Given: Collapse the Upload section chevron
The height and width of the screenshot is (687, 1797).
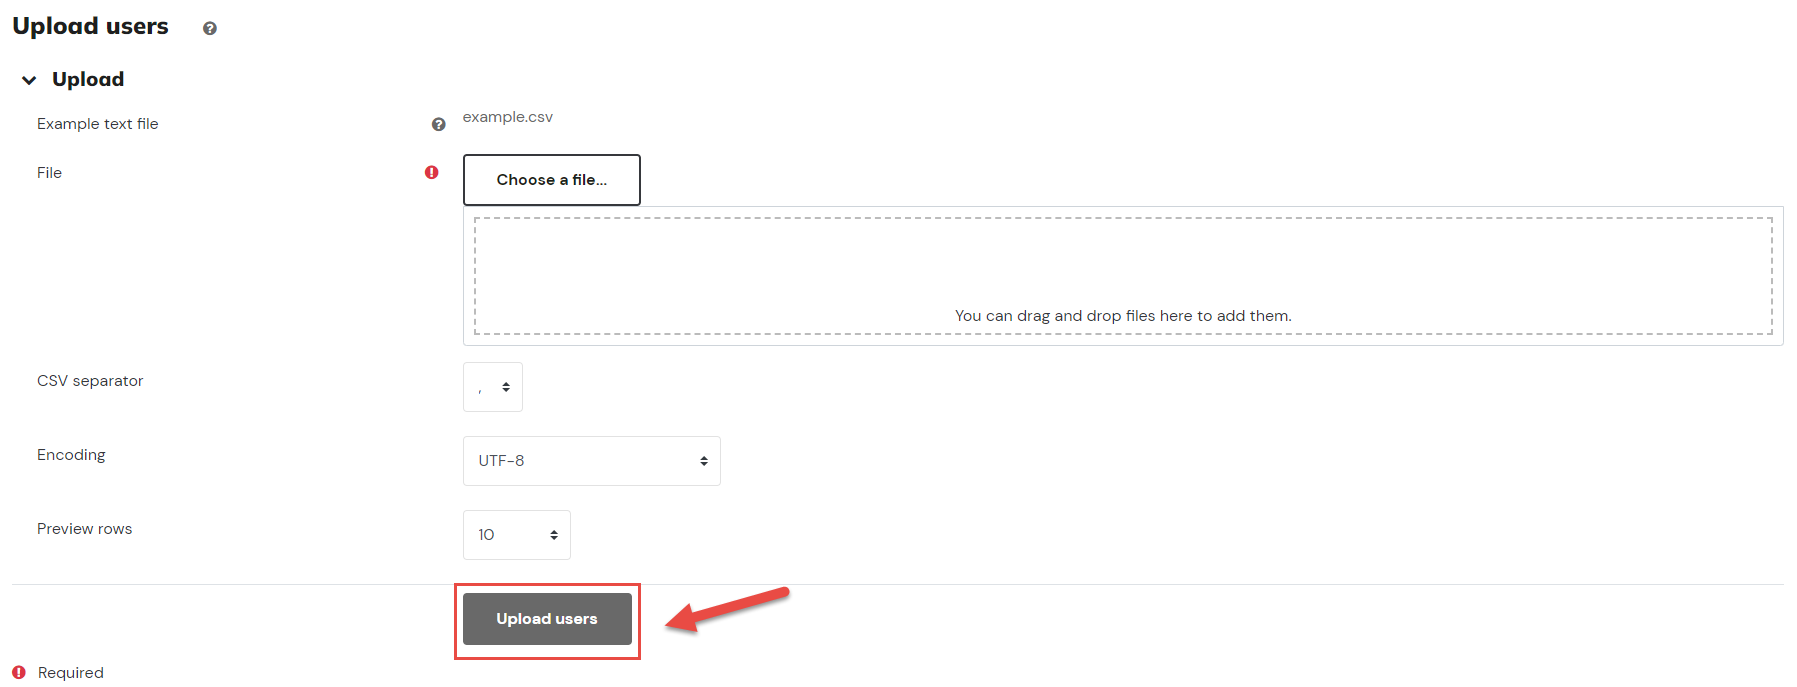Looking at the screenshot, I should point(29,80).
